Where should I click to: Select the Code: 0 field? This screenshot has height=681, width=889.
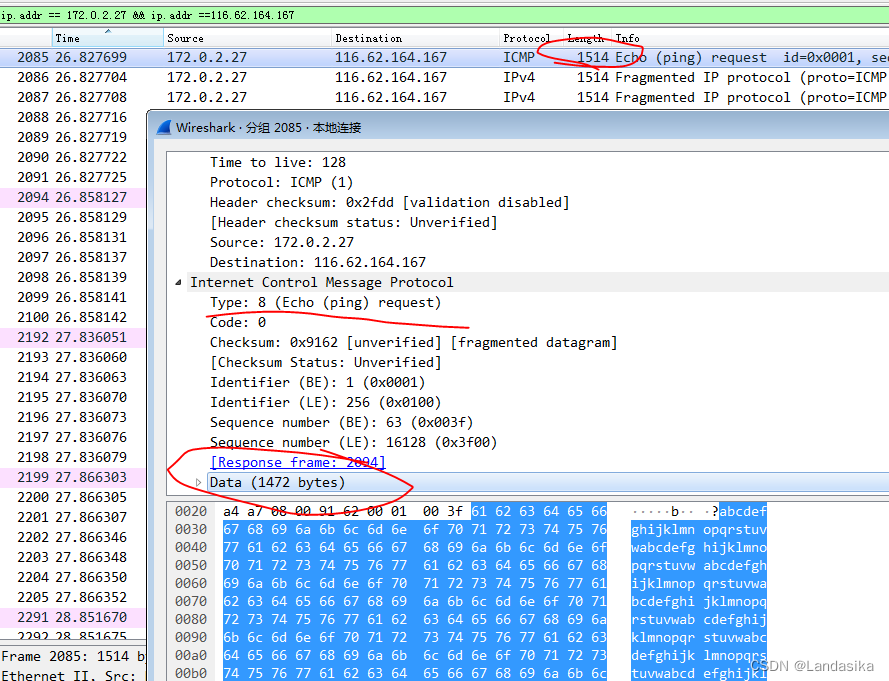click(x=238, y=323)
